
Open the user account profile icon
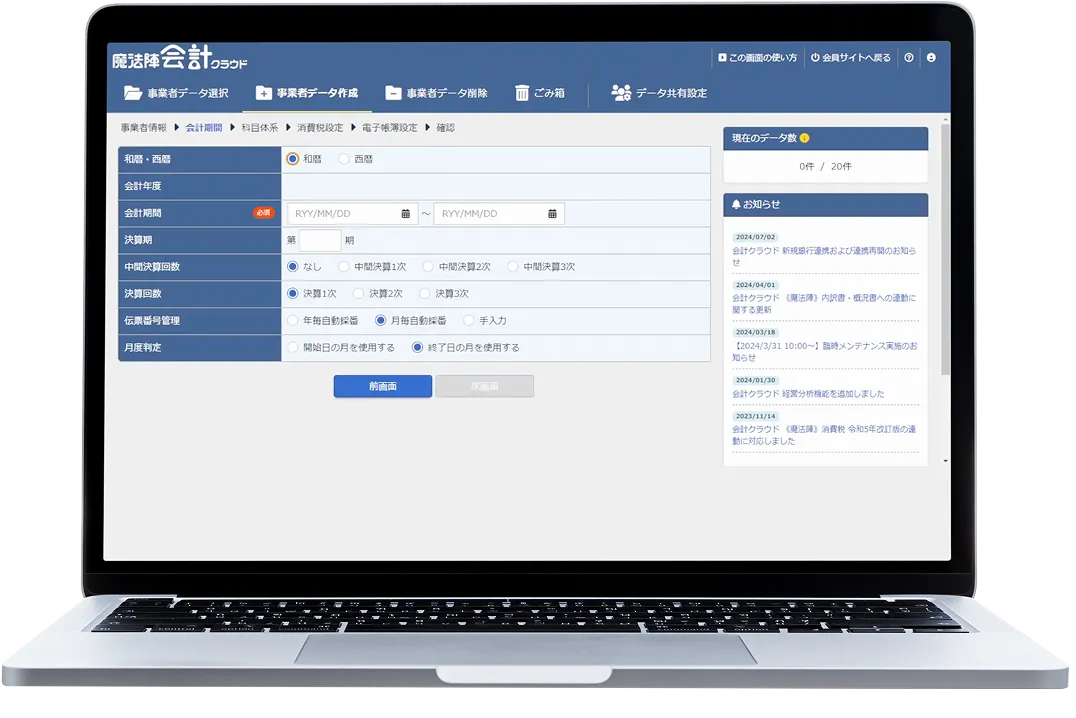coord(931,58)
